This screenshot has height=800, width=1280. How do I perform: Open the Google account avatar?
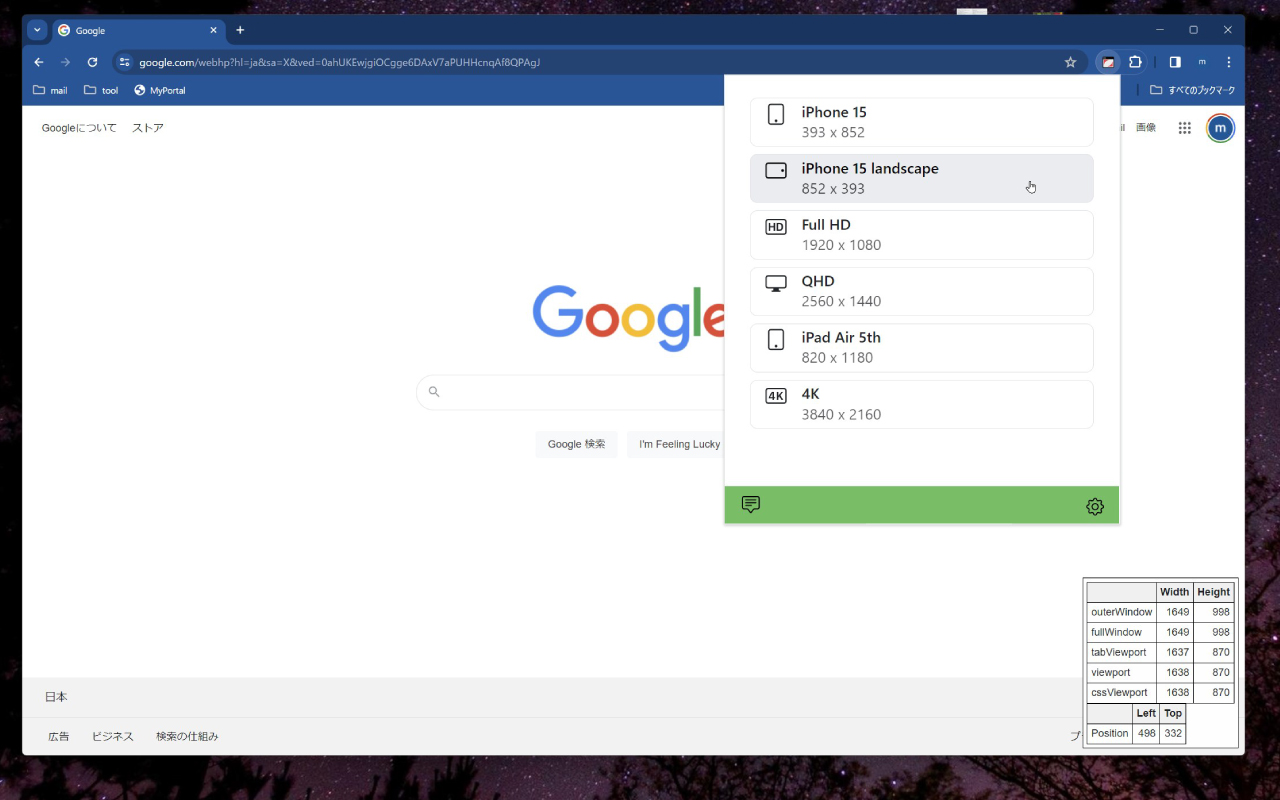click(x=1221, y=128)
